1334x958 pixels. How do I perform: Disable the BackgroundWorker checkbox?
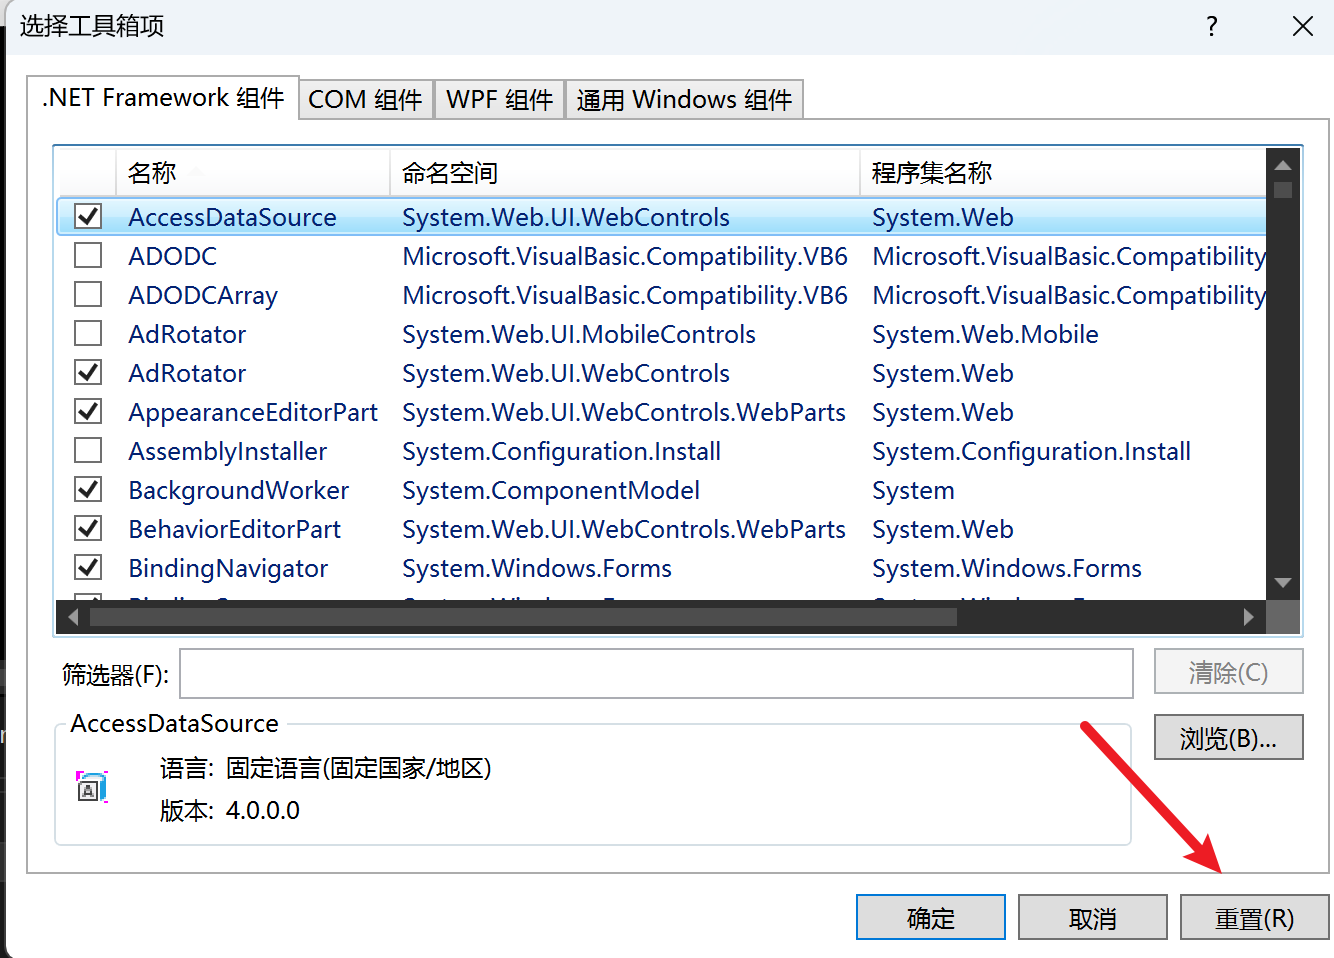(x=88, y=490)
